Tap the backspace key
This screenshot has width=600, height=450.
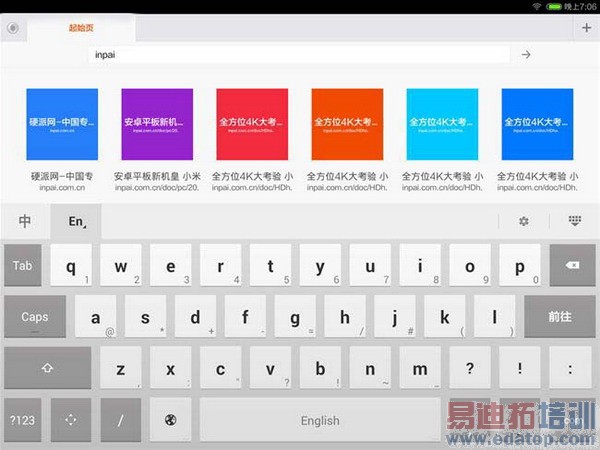[572, 265]
